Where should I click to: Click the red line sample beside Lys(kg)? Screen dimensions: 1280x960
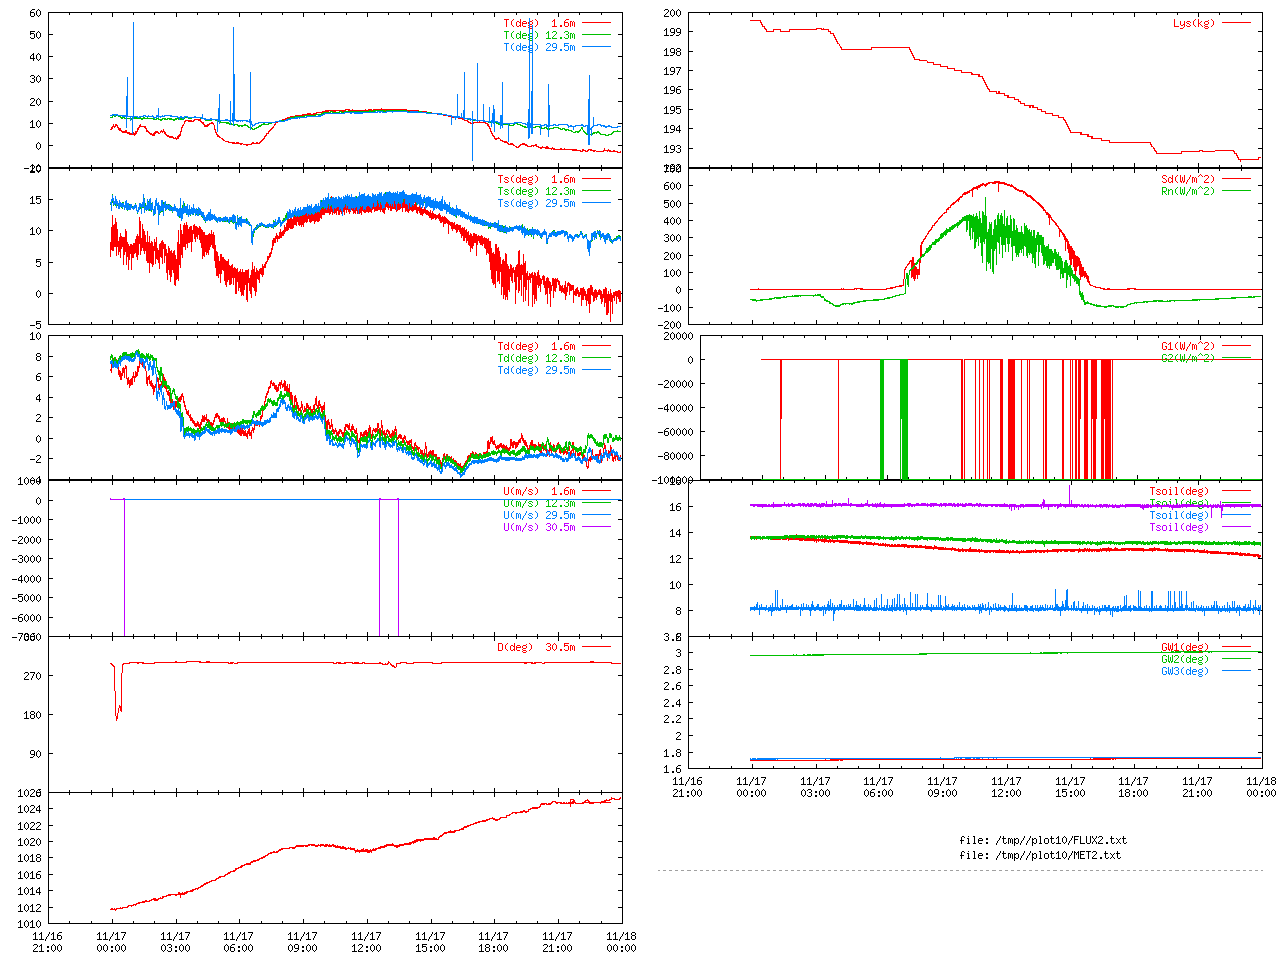tap(1236, 23)
